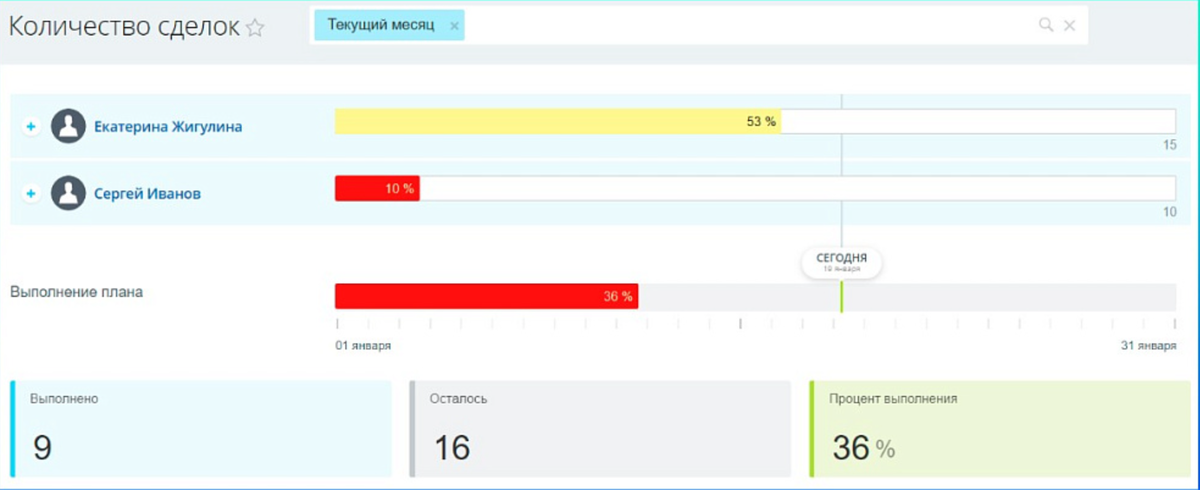Click the Выполнение плана label
Image resolution: width=1200 pixels, height=490 pixels.
(76, 293)
